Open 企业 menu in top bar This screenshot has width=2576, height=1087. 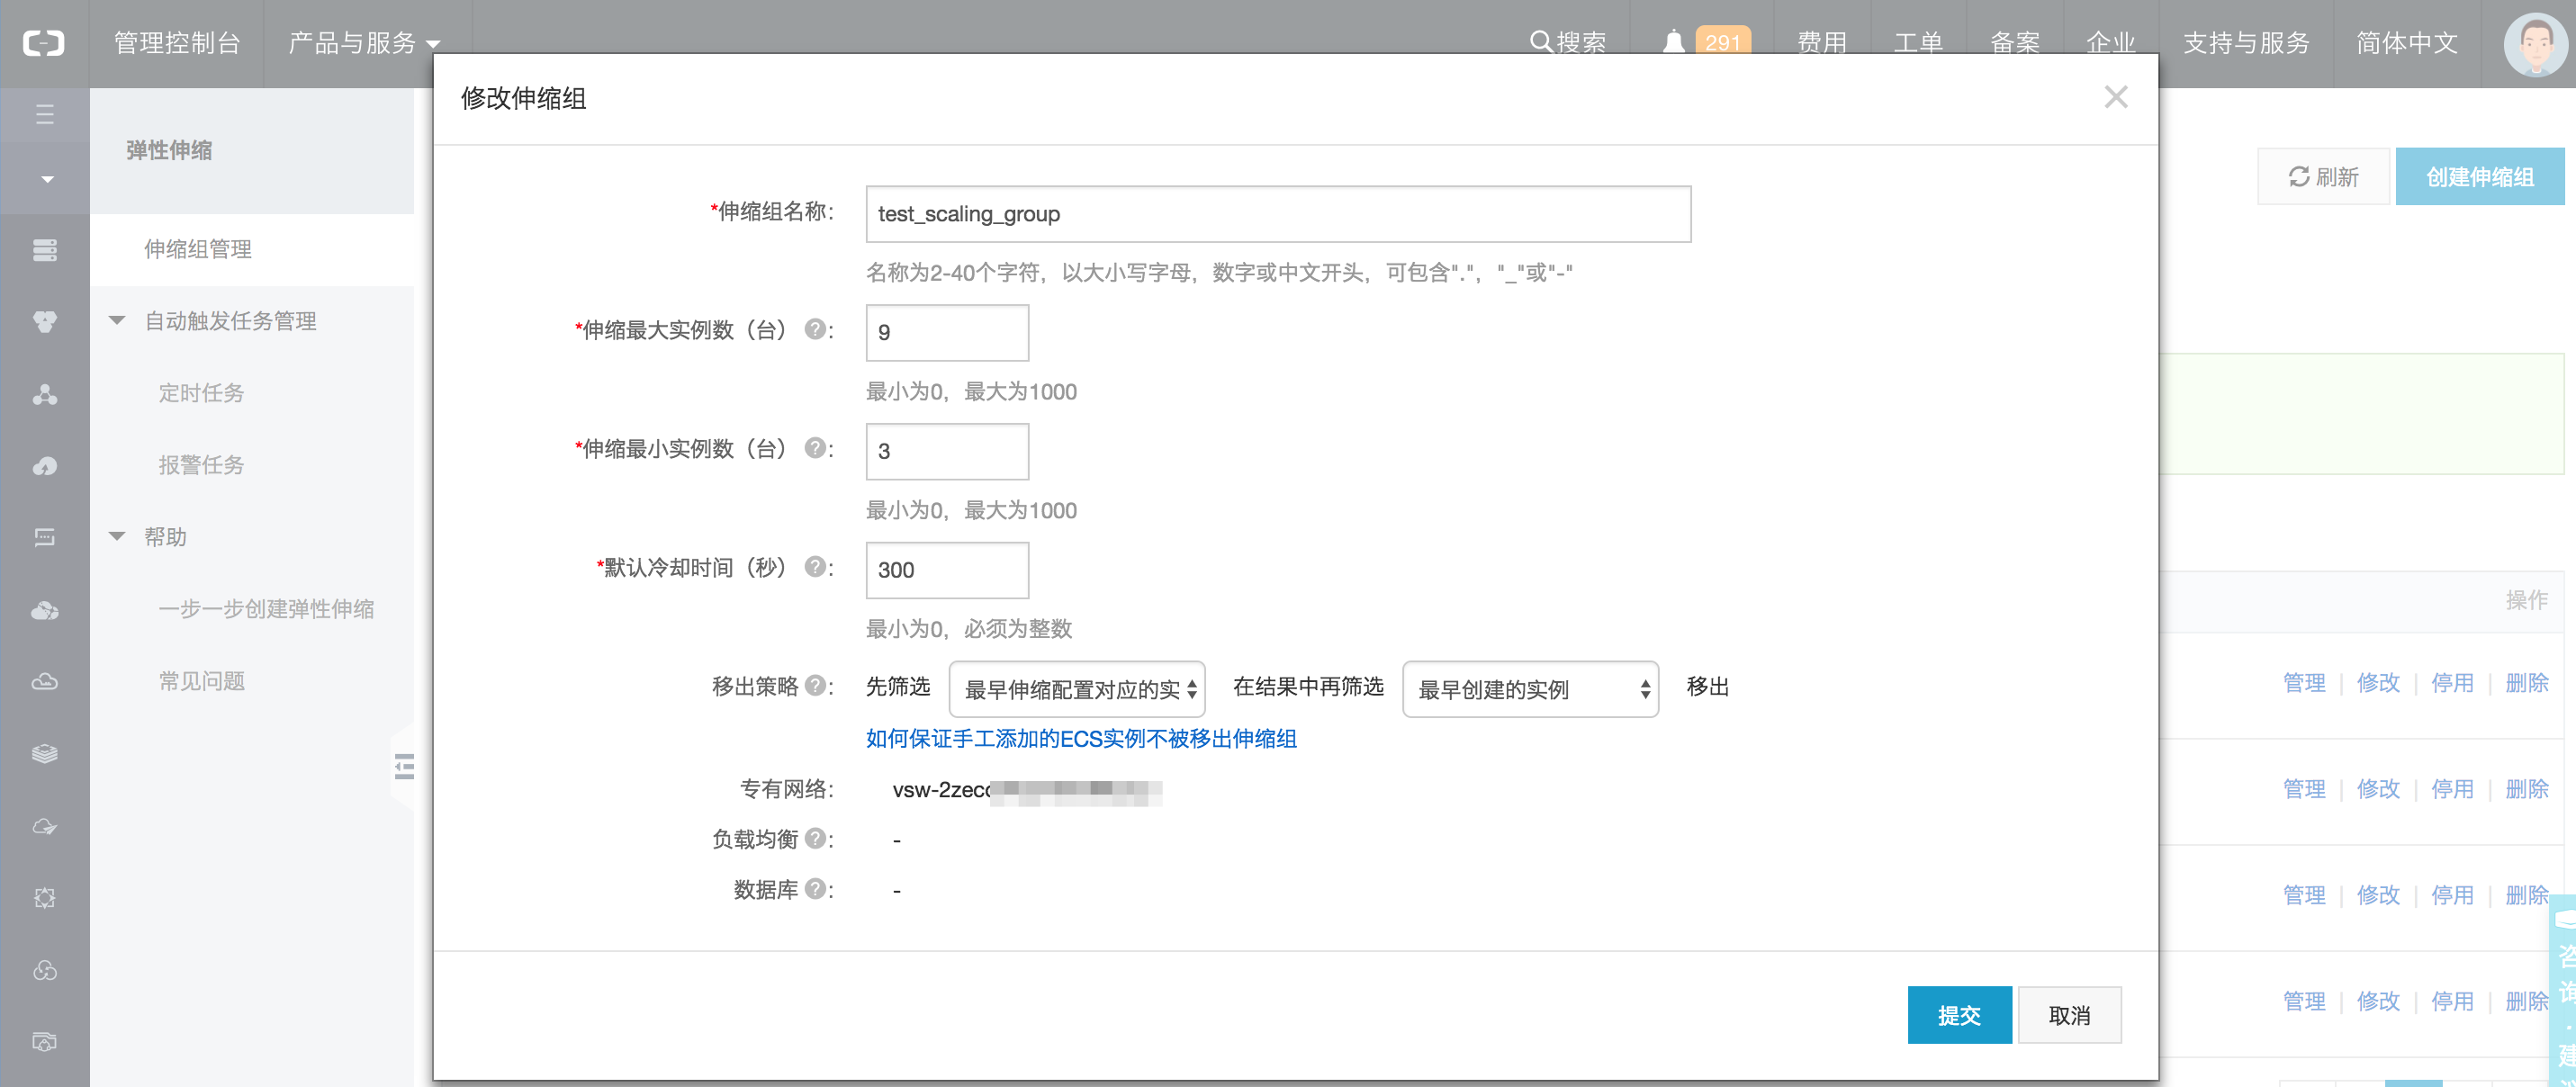tap(2111, 43)
